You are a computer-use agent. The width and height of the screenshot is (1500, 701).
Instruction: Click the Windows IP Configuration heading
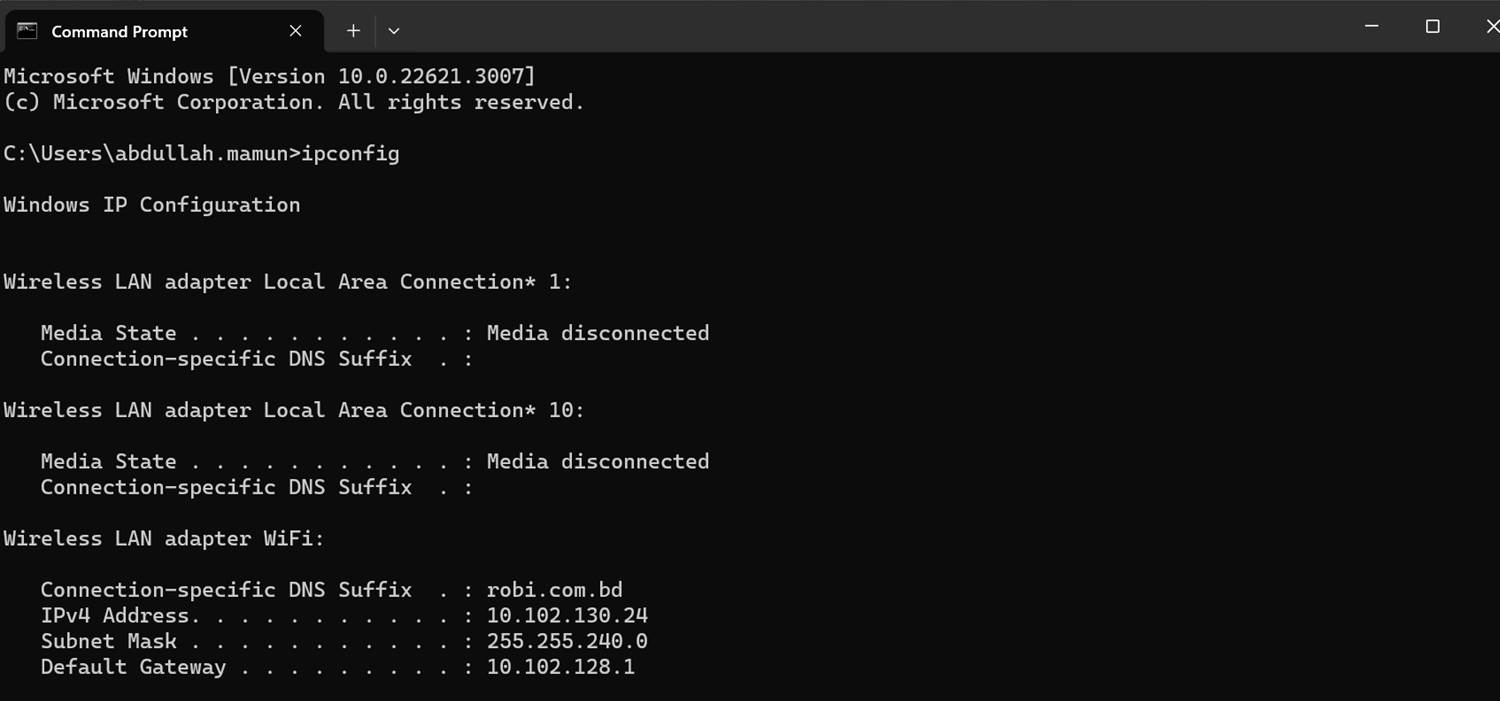(x=151, y=205)
